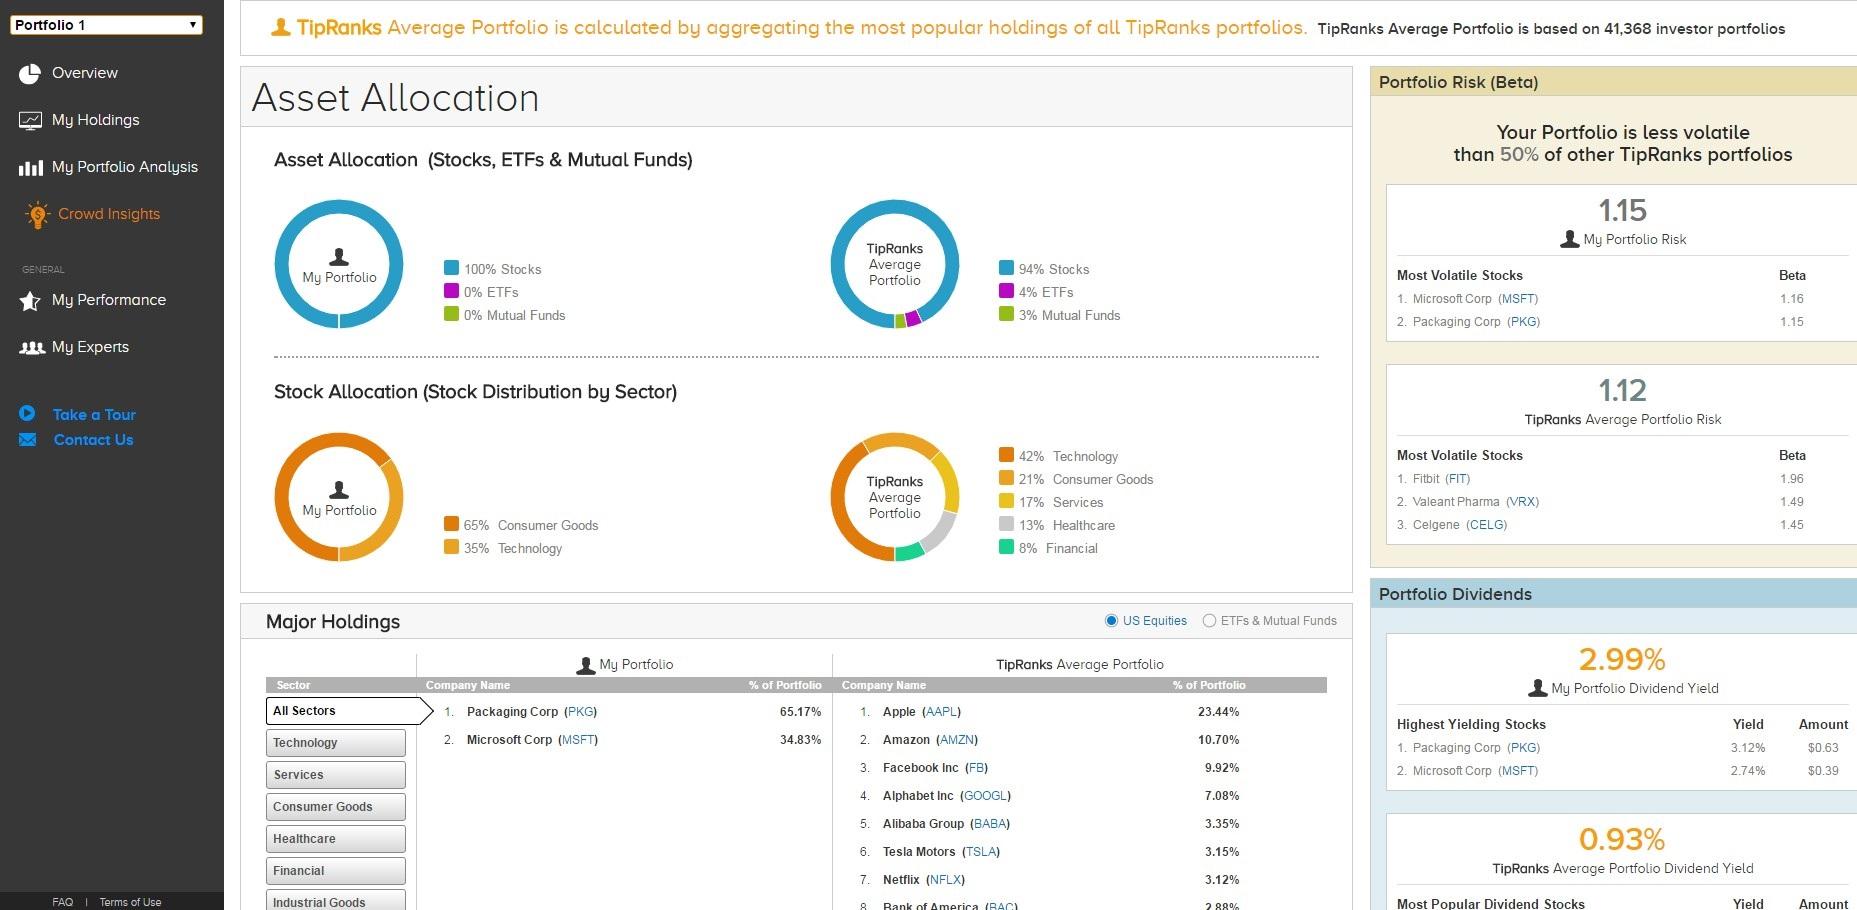Click the My Portfolio Analysis bar chart icon
The image size is (1857, 910).
tap(30, 167)
